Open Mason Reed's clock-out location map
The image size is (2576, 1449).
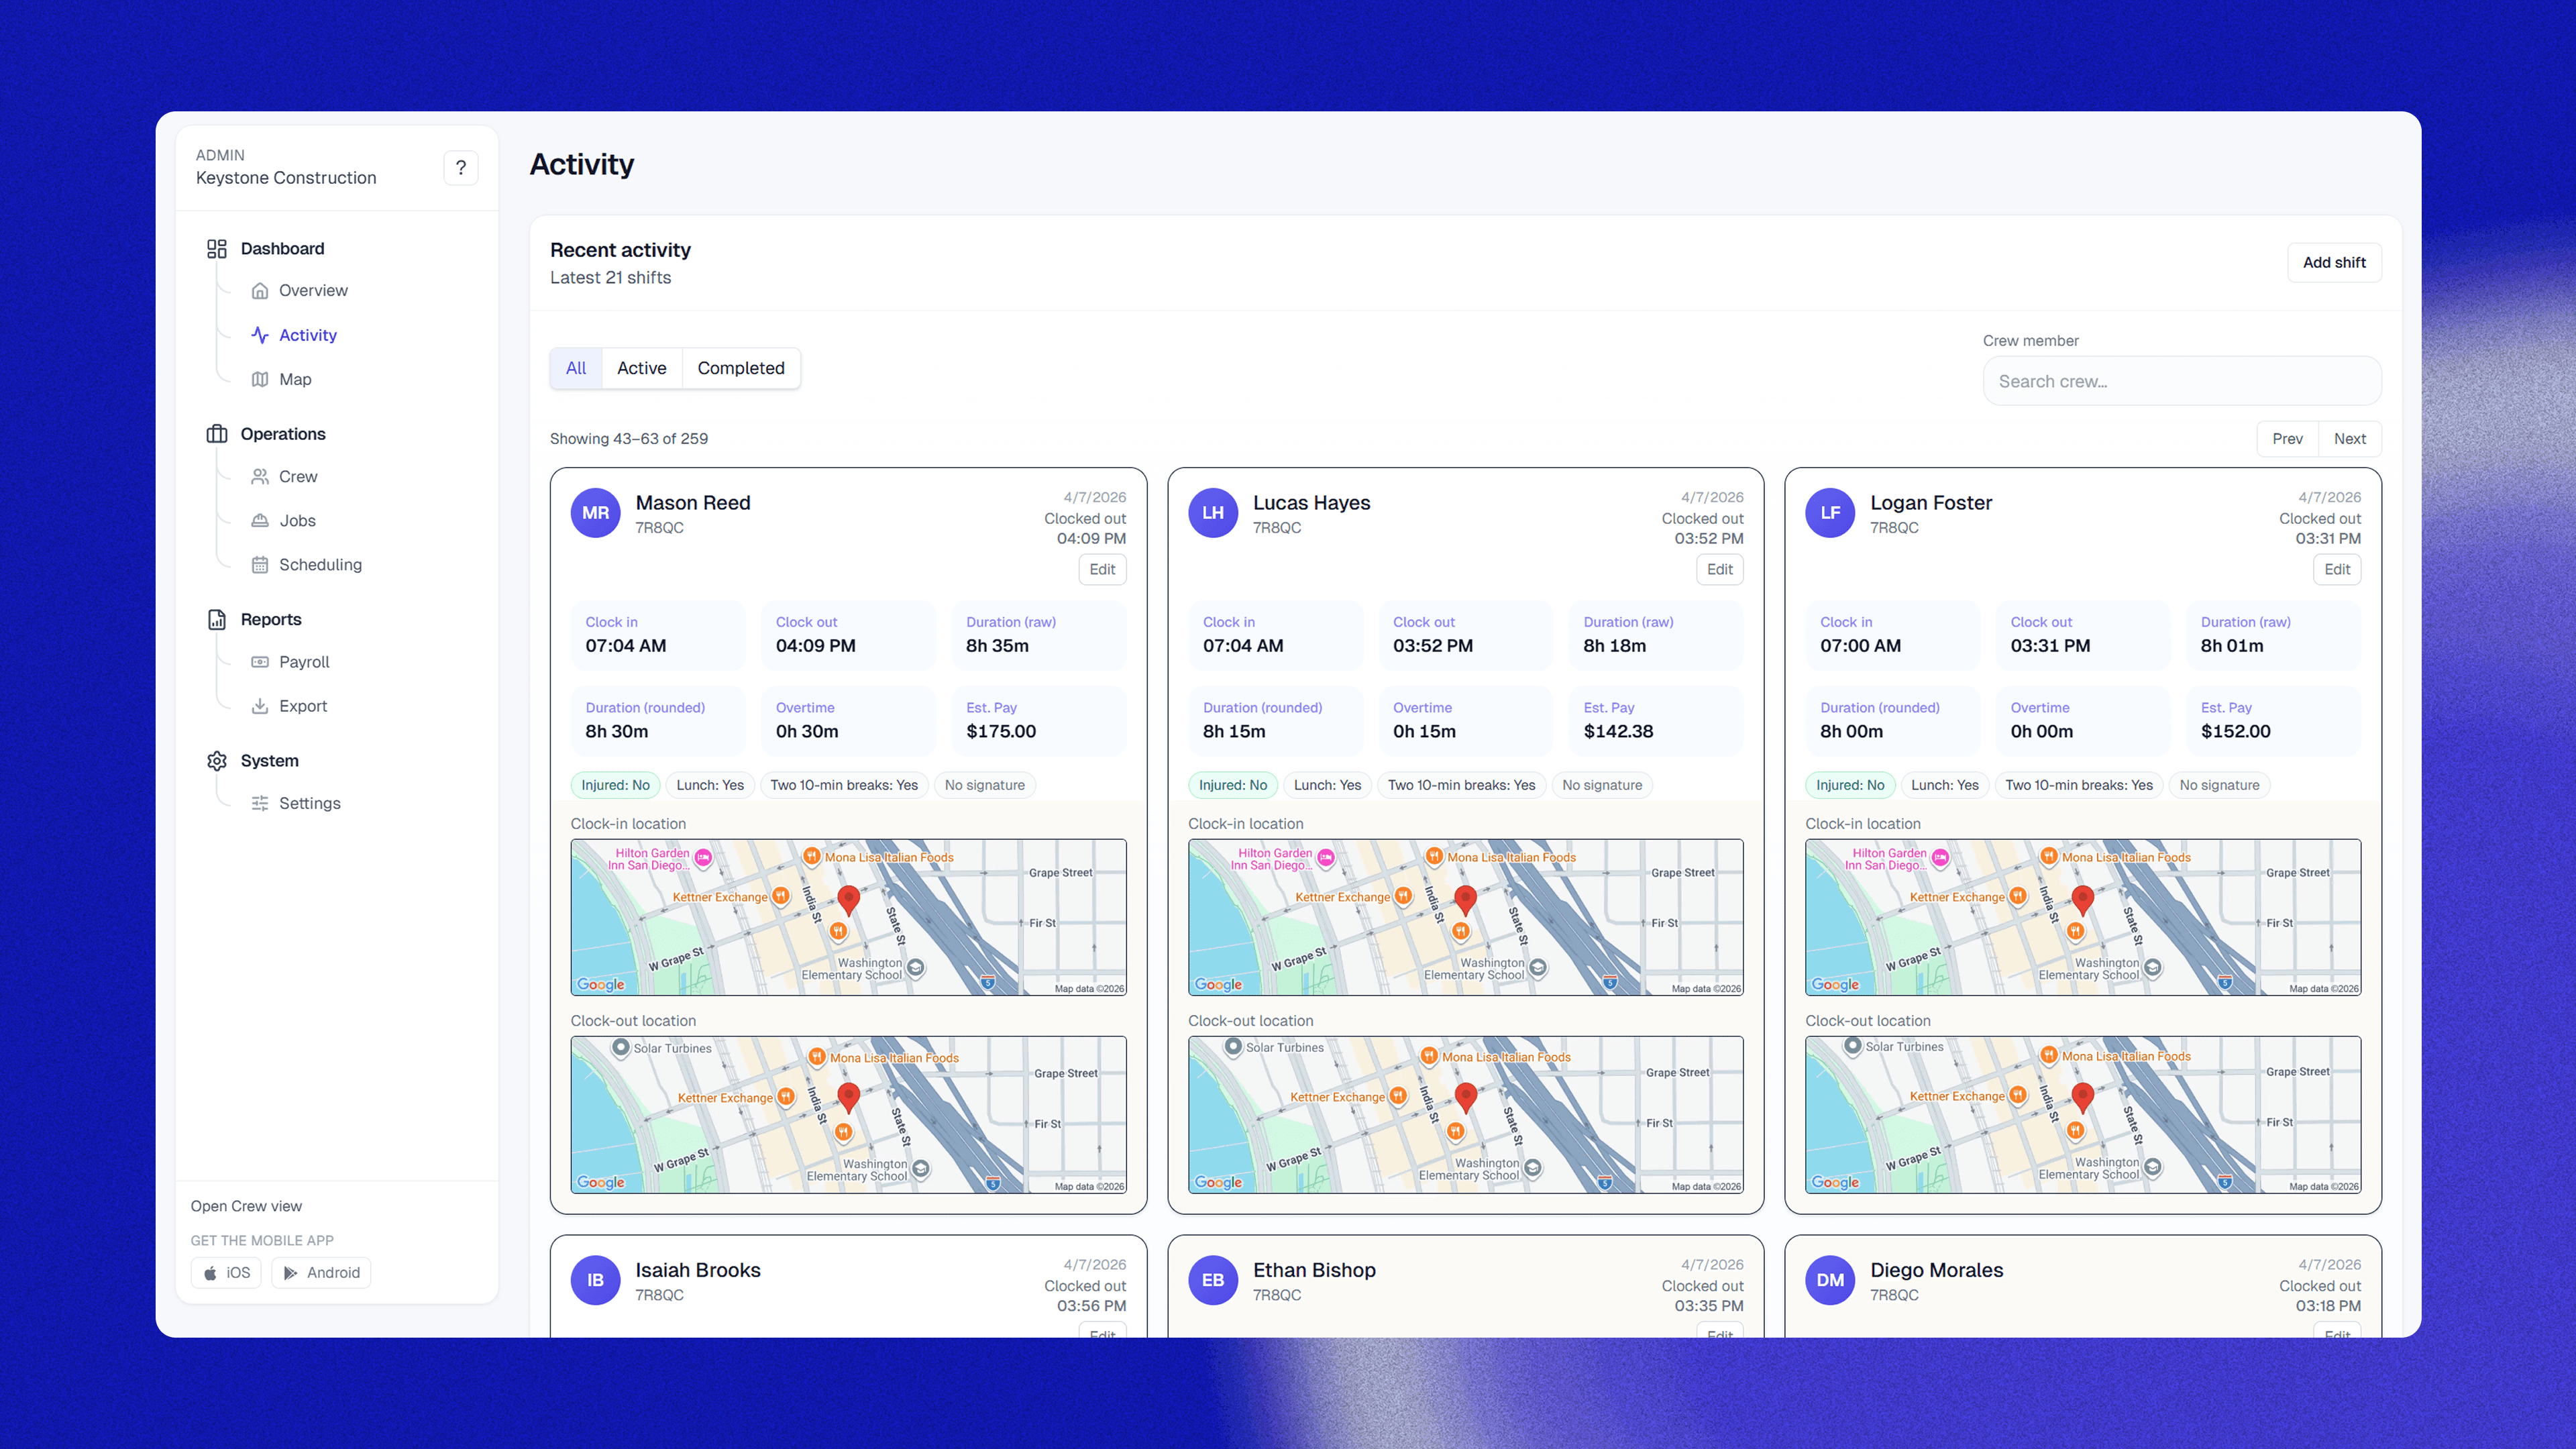848,1115
